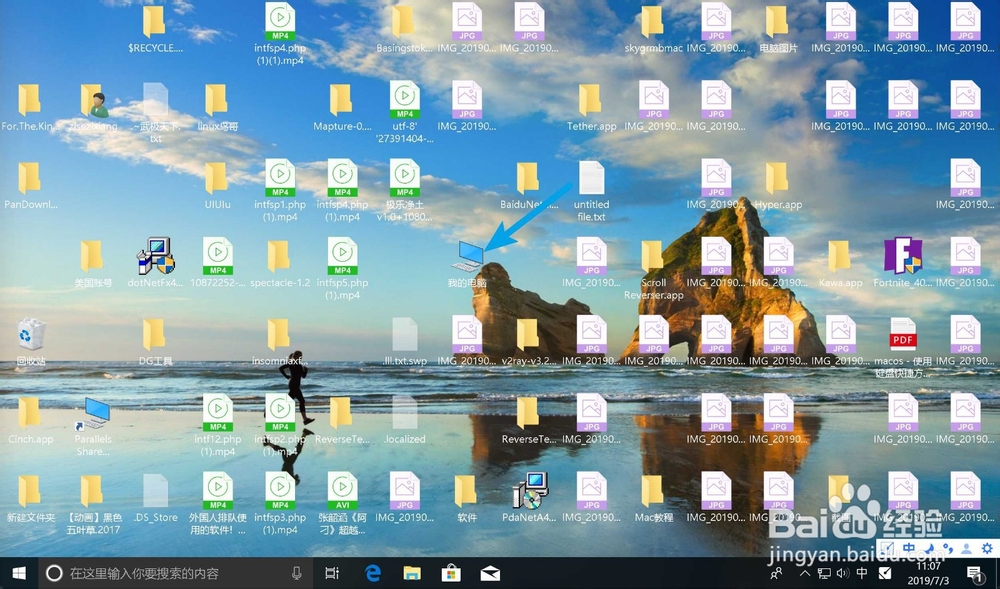Select the 新建文件夹 folder
Viewport: 1000px width, 589px height.
30,498
